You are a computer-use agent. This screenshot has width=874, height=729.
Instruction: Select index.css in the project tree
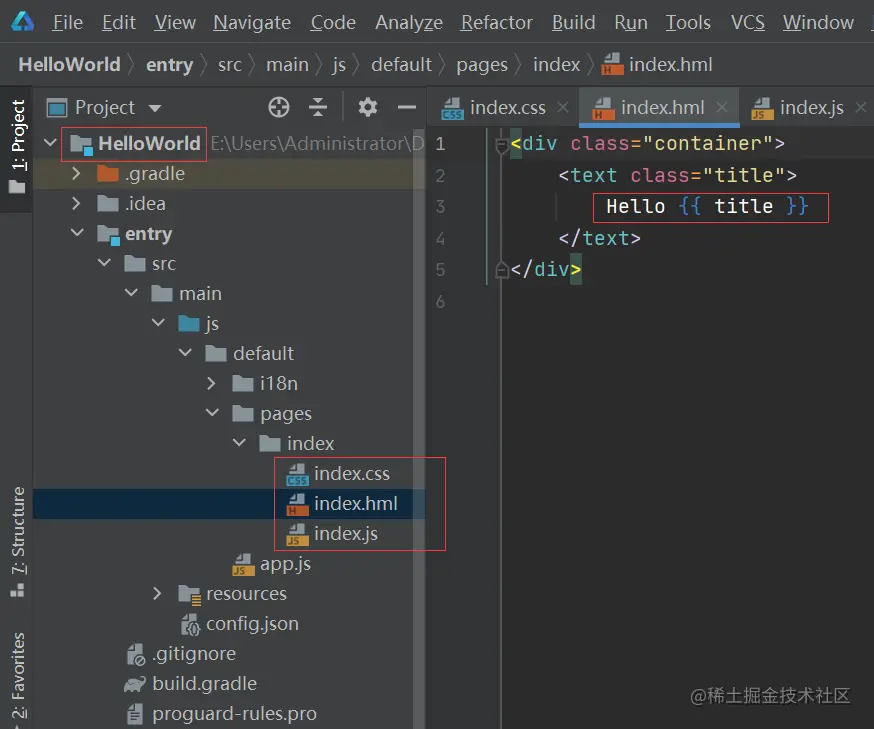pos(338,474)
